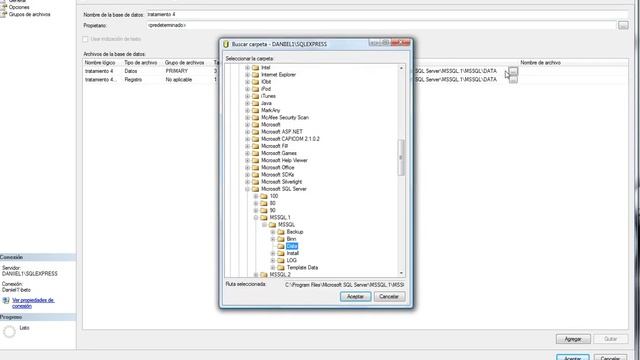Click the PRIMARY file group cell
This screenshot has height=360, width=640.
click(x=176, y=71)
